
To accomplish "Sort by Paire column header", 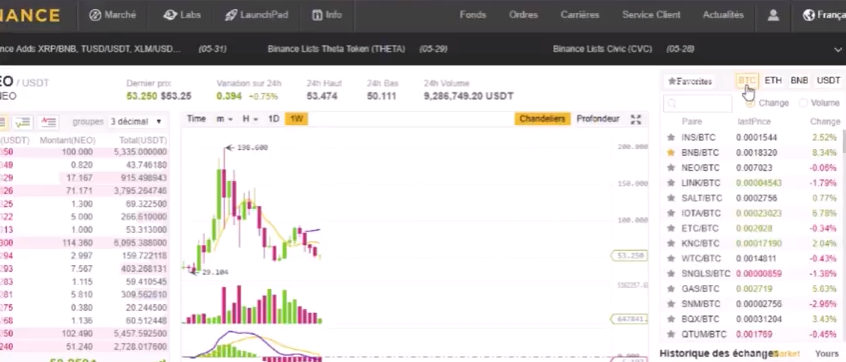I will point(692,122).
